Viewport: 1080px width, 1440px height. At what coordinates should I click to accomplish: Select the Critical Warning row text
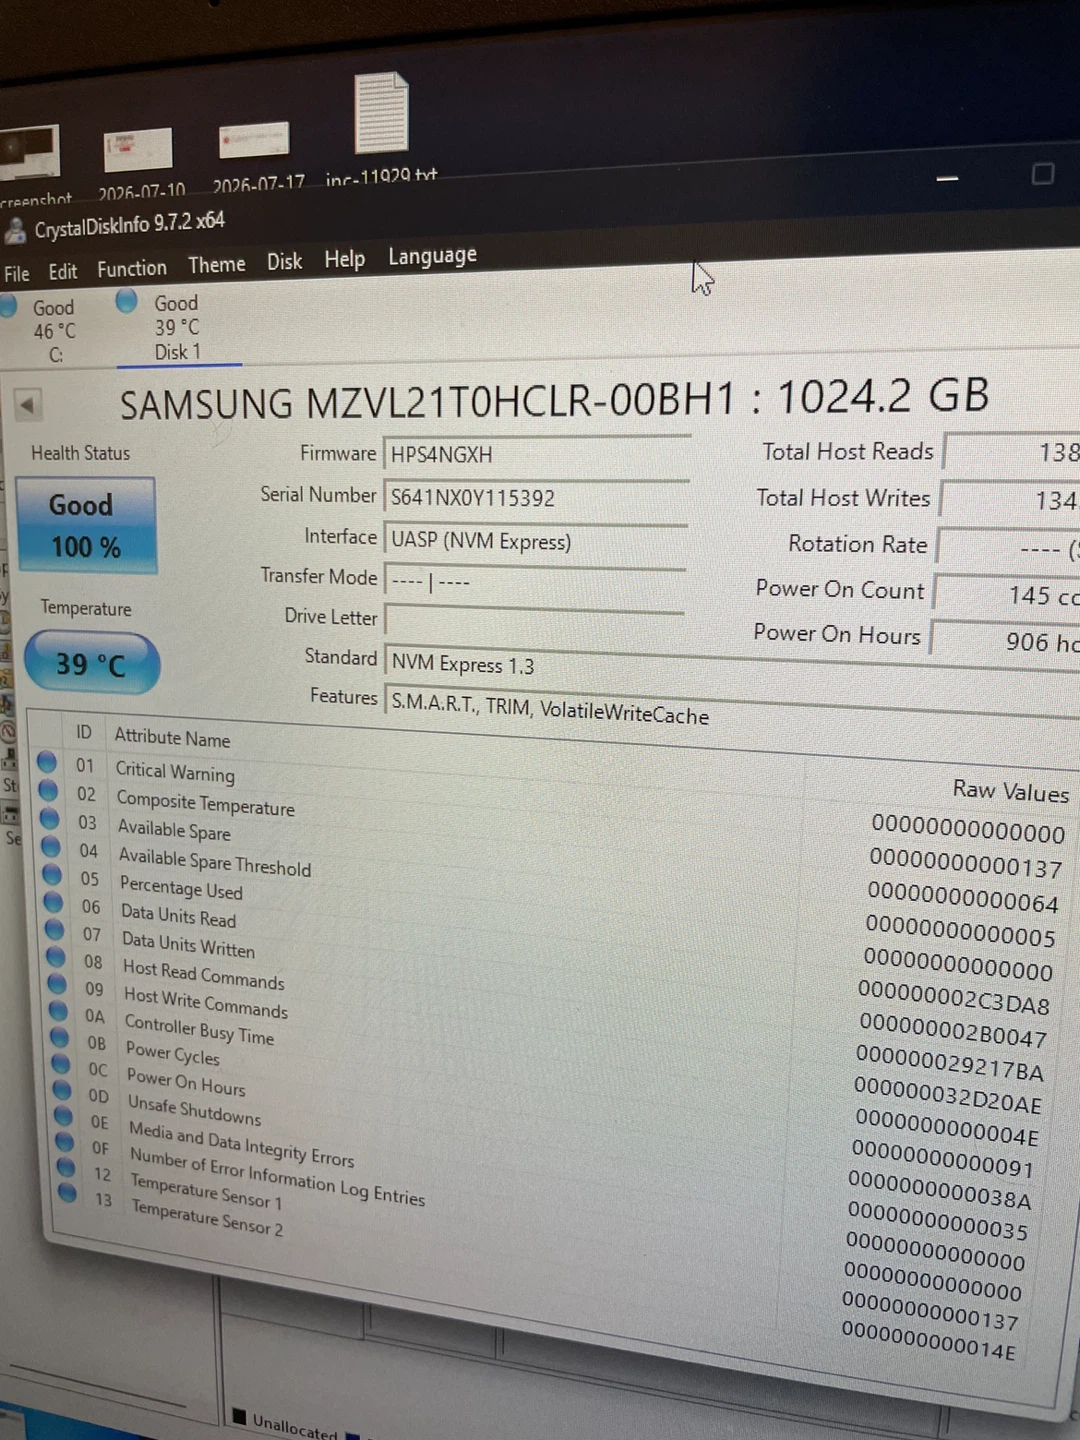pos(175,771)
